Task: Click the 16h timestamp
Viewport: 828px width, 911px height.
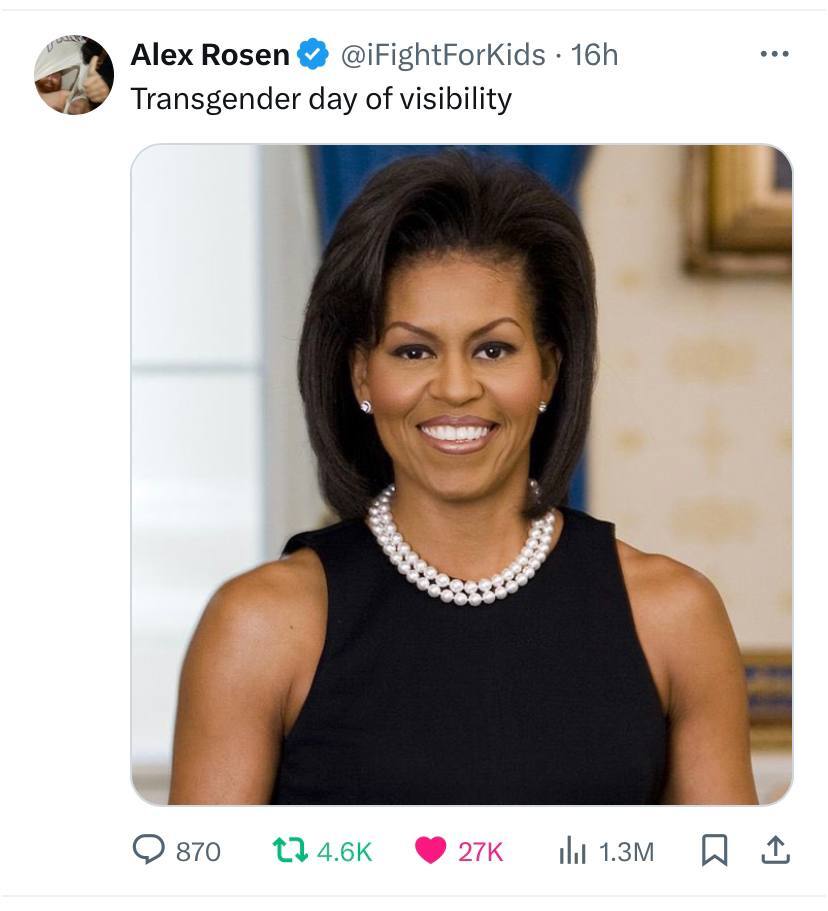Action: [594, 55]
